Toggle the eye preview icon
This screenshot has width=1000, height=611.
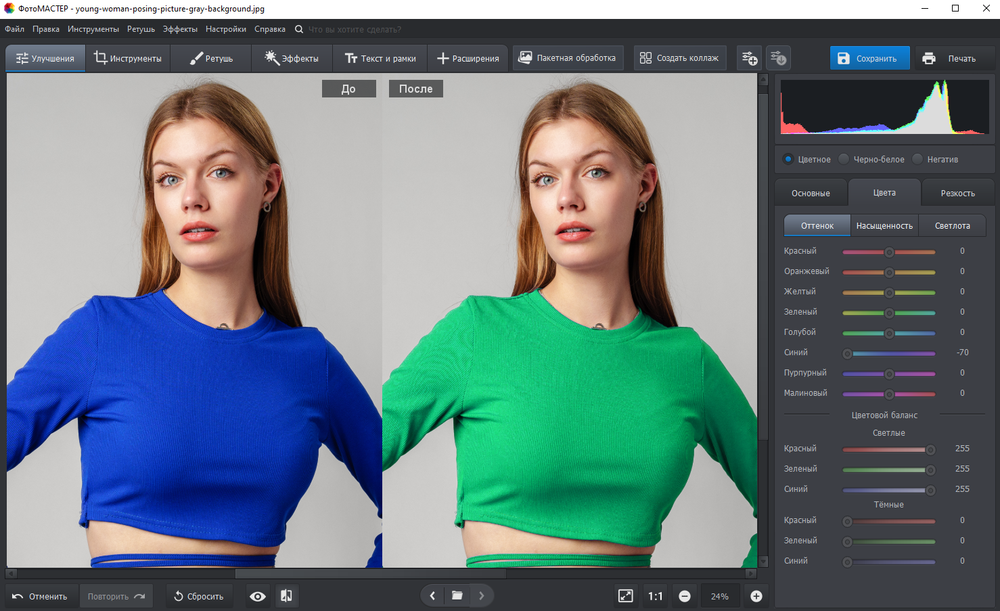pyautogui.click(x=258, y=596)
